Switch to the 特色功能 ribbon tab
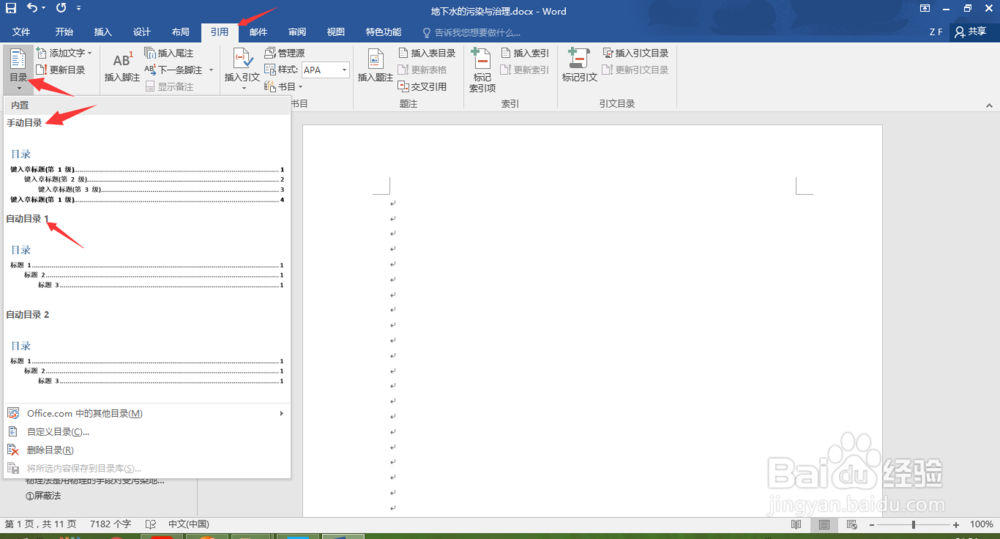This screenshot has height=539, width=1000. [383, 32]
